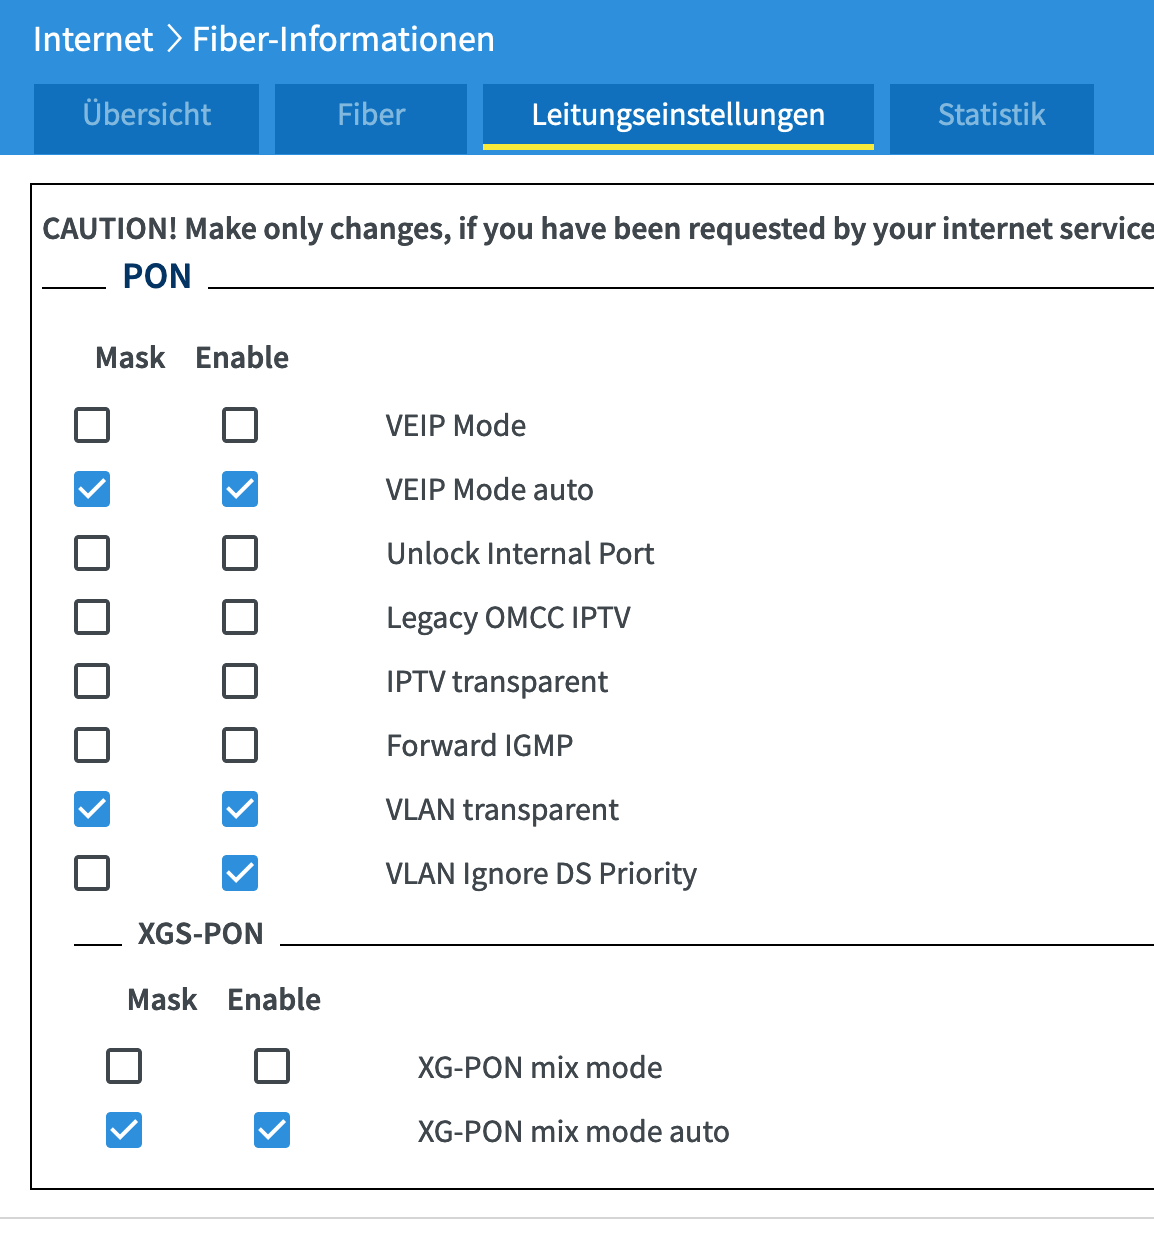The width and height of the screenshot is (1154, 1252).
Task: Disable the VLAN transparent Enable checkbox
Action: (x=240, y=809)
